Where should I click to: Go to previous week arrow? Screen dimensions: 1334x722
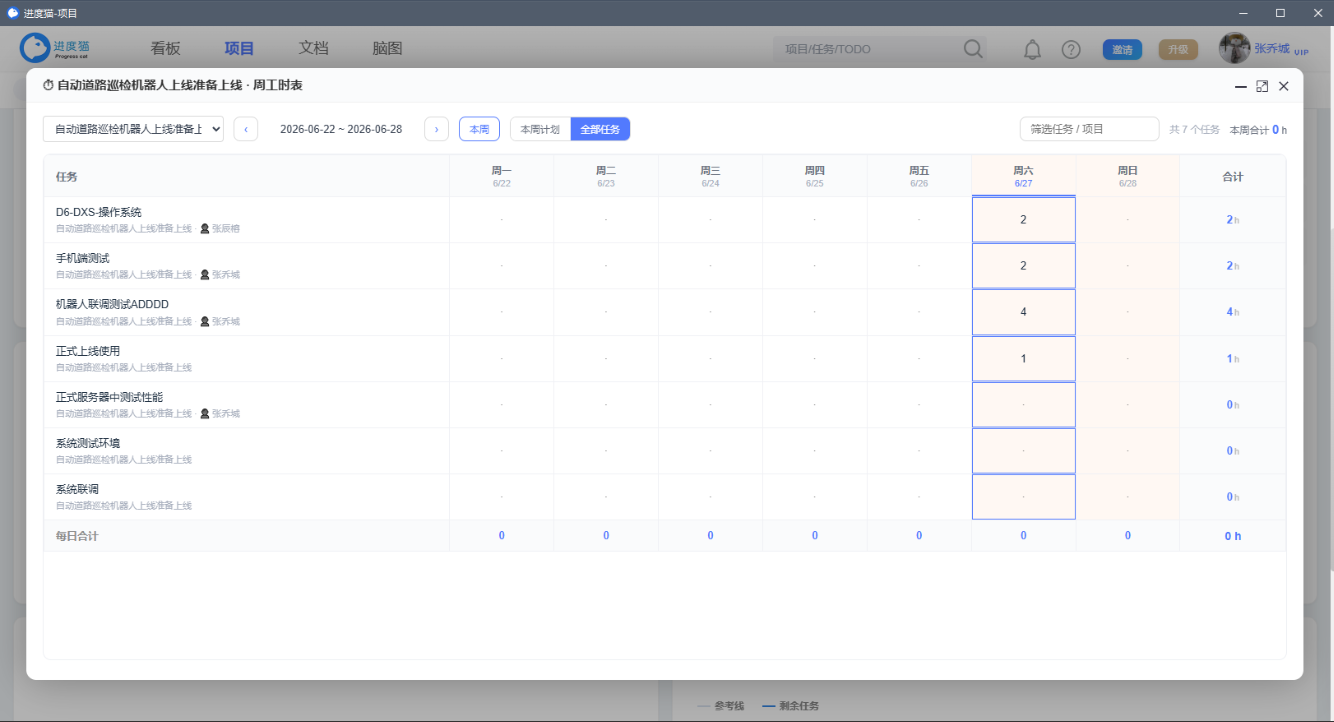coord(246,129)
